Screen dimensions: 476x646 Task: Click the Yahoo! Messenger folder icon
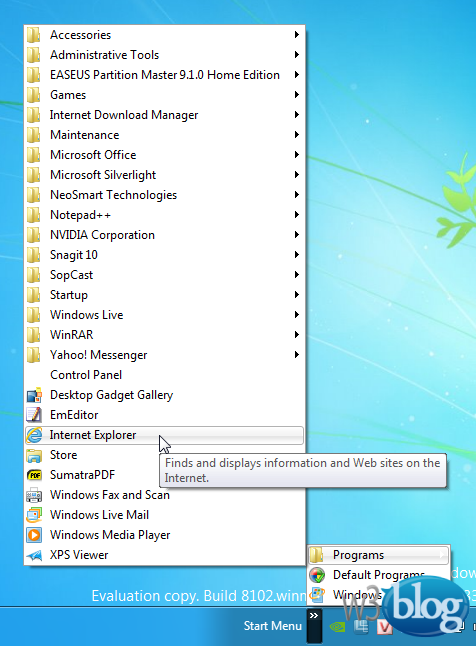tap(34, 355)
